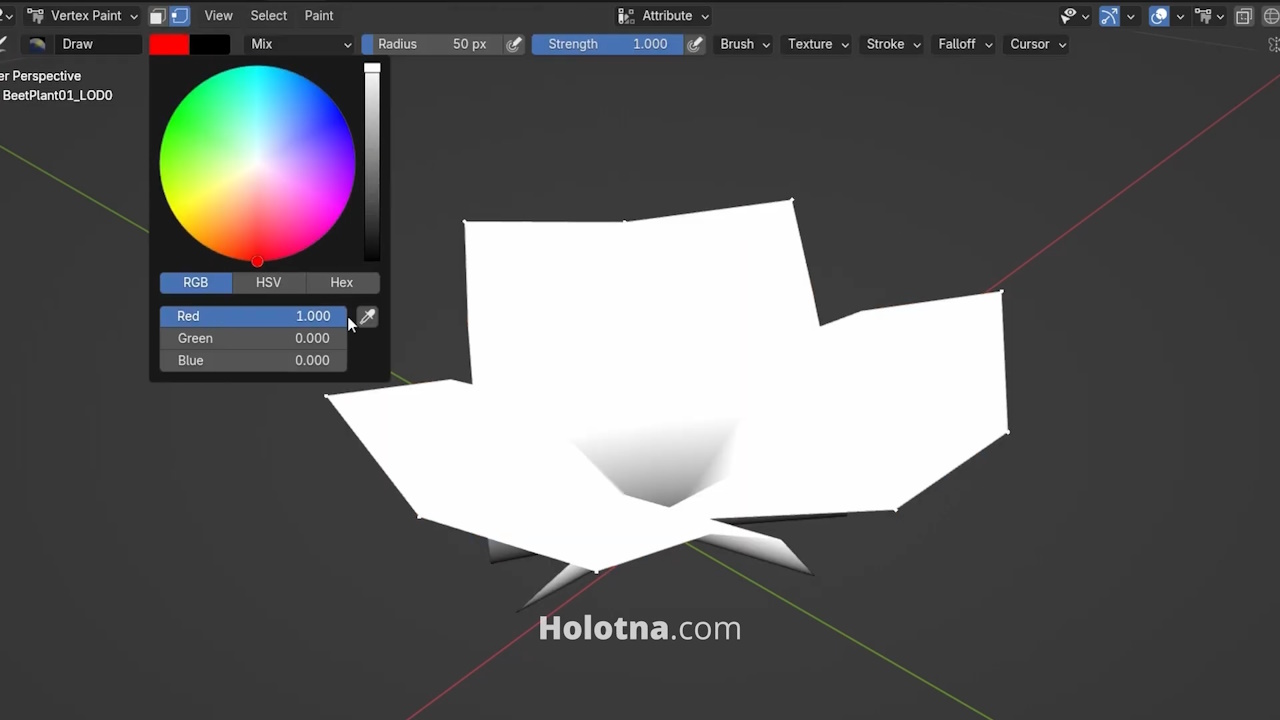Open the Vertex Paint mode dropdown
The image size is (1280, 720).
pos(83,16)
